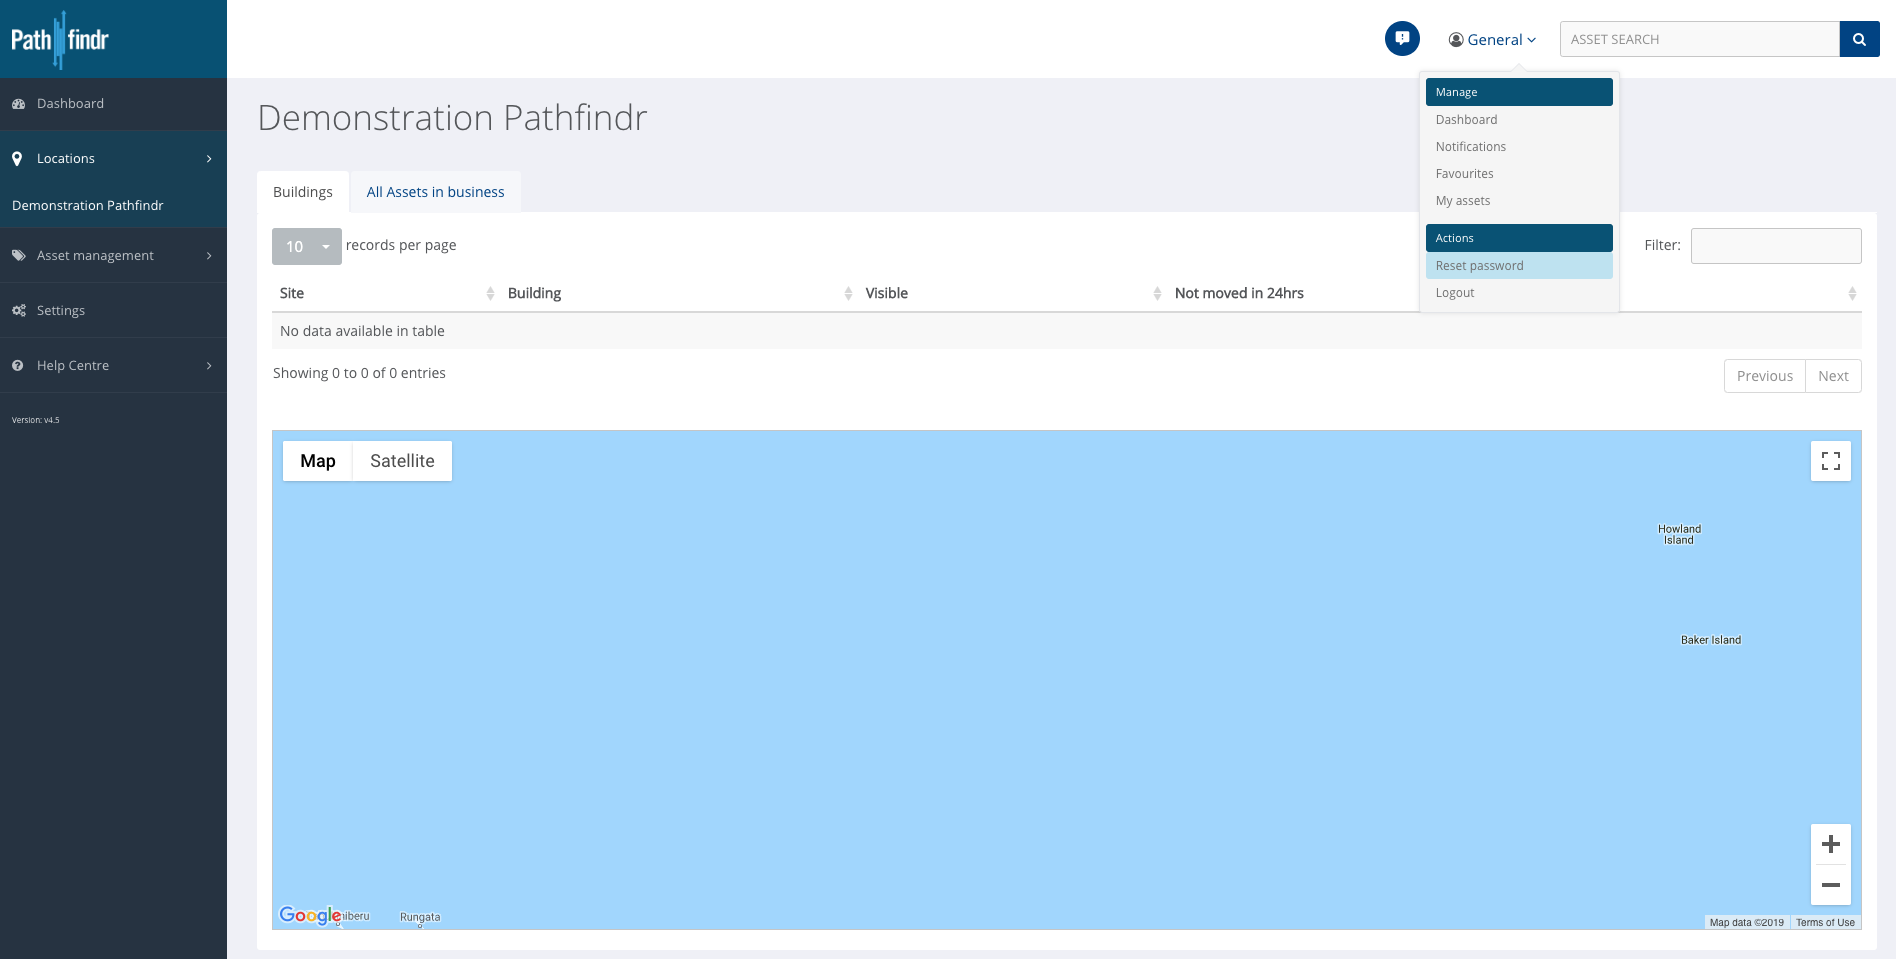The width and height of the screenshot is (1896, 959).
Task: Click the Next pagination button
Action: tap(1832, 376)
